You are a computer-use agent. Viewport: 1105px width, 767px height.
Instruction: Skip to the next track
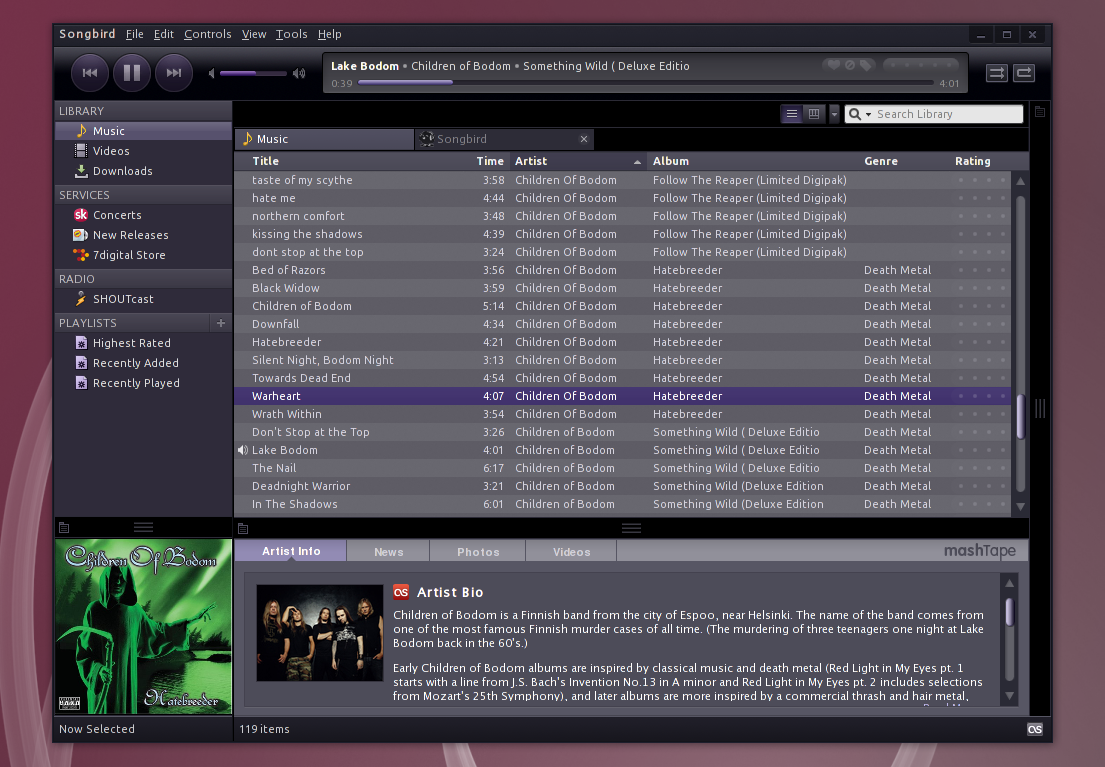173,73
